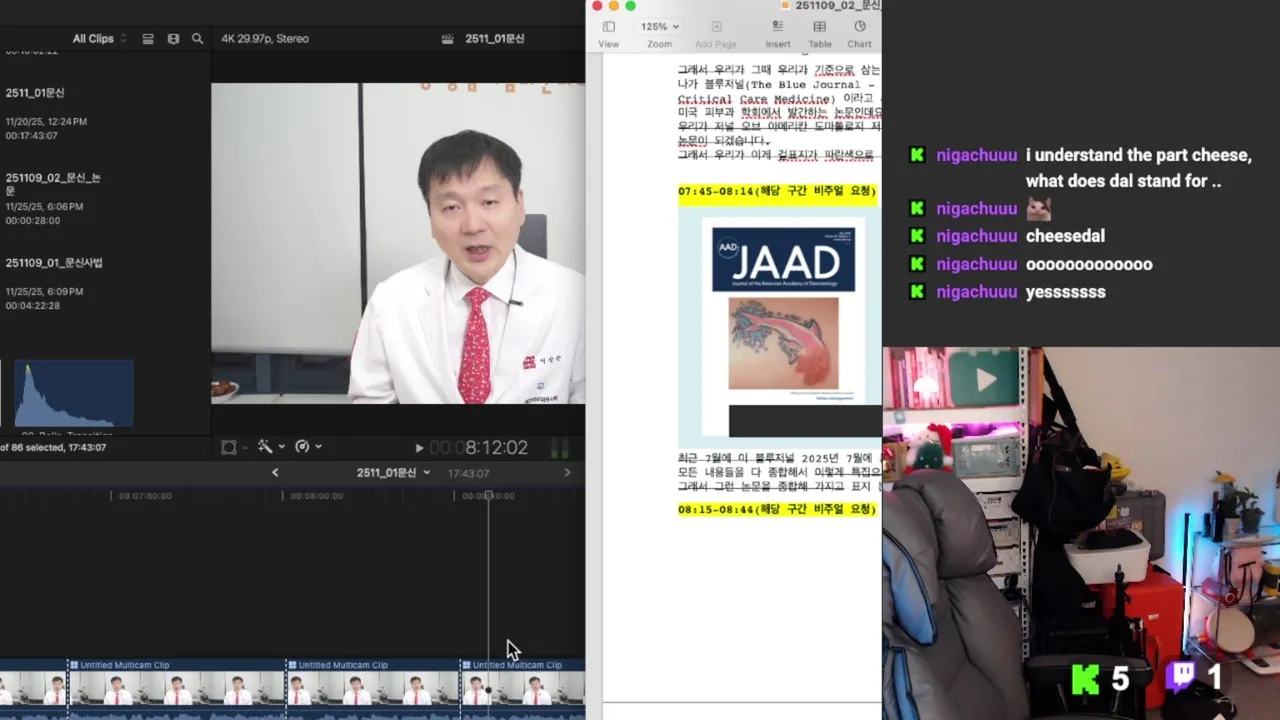Screen dimensions: 1280x720
Task: Click the browser search magnifier icon
Action: tap(197, 39)
